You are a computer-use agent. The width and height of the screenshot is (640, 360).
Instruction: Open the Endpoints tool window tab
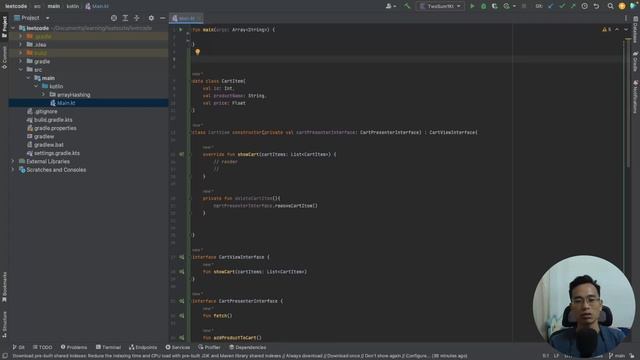coord(143,347)
